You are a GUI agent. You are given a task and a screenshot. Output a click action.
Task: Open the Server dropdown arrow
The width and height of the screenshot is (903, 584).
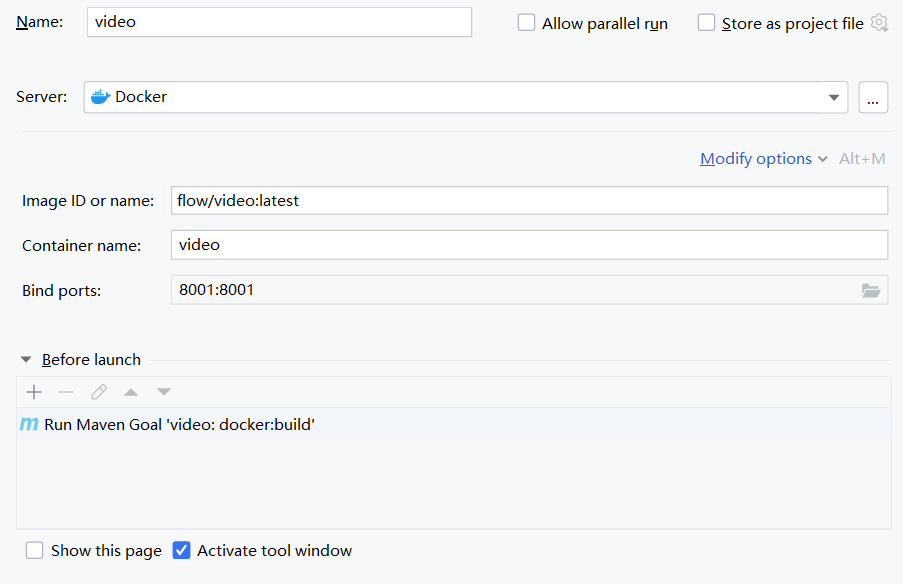(x=833, y=97)
